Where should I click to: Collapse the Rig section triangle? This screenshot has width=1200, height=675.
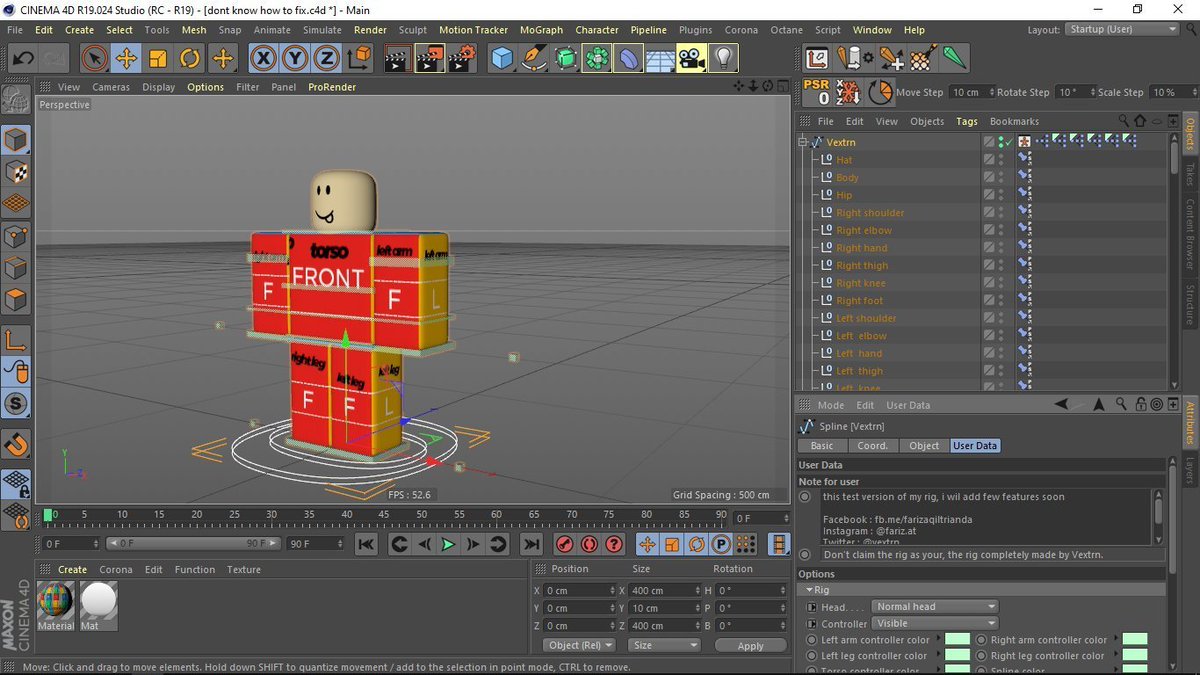(x=808, y=590)
